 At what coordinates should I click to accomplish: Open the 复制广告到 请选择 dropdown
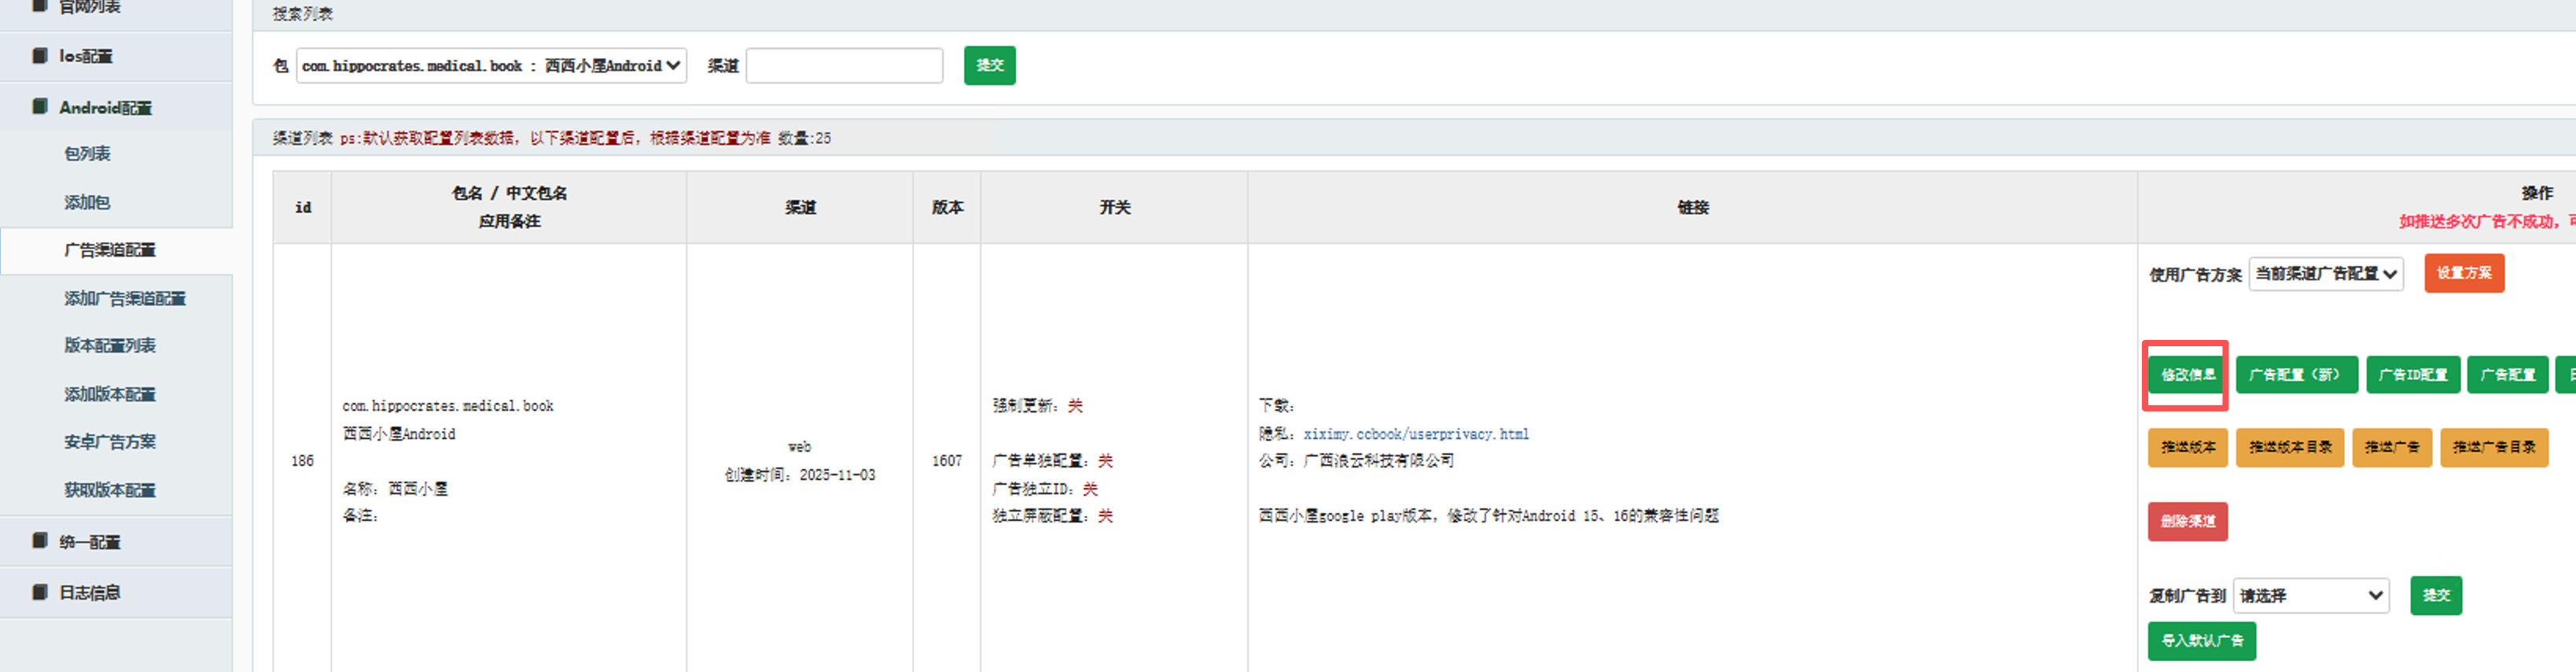2310,596
